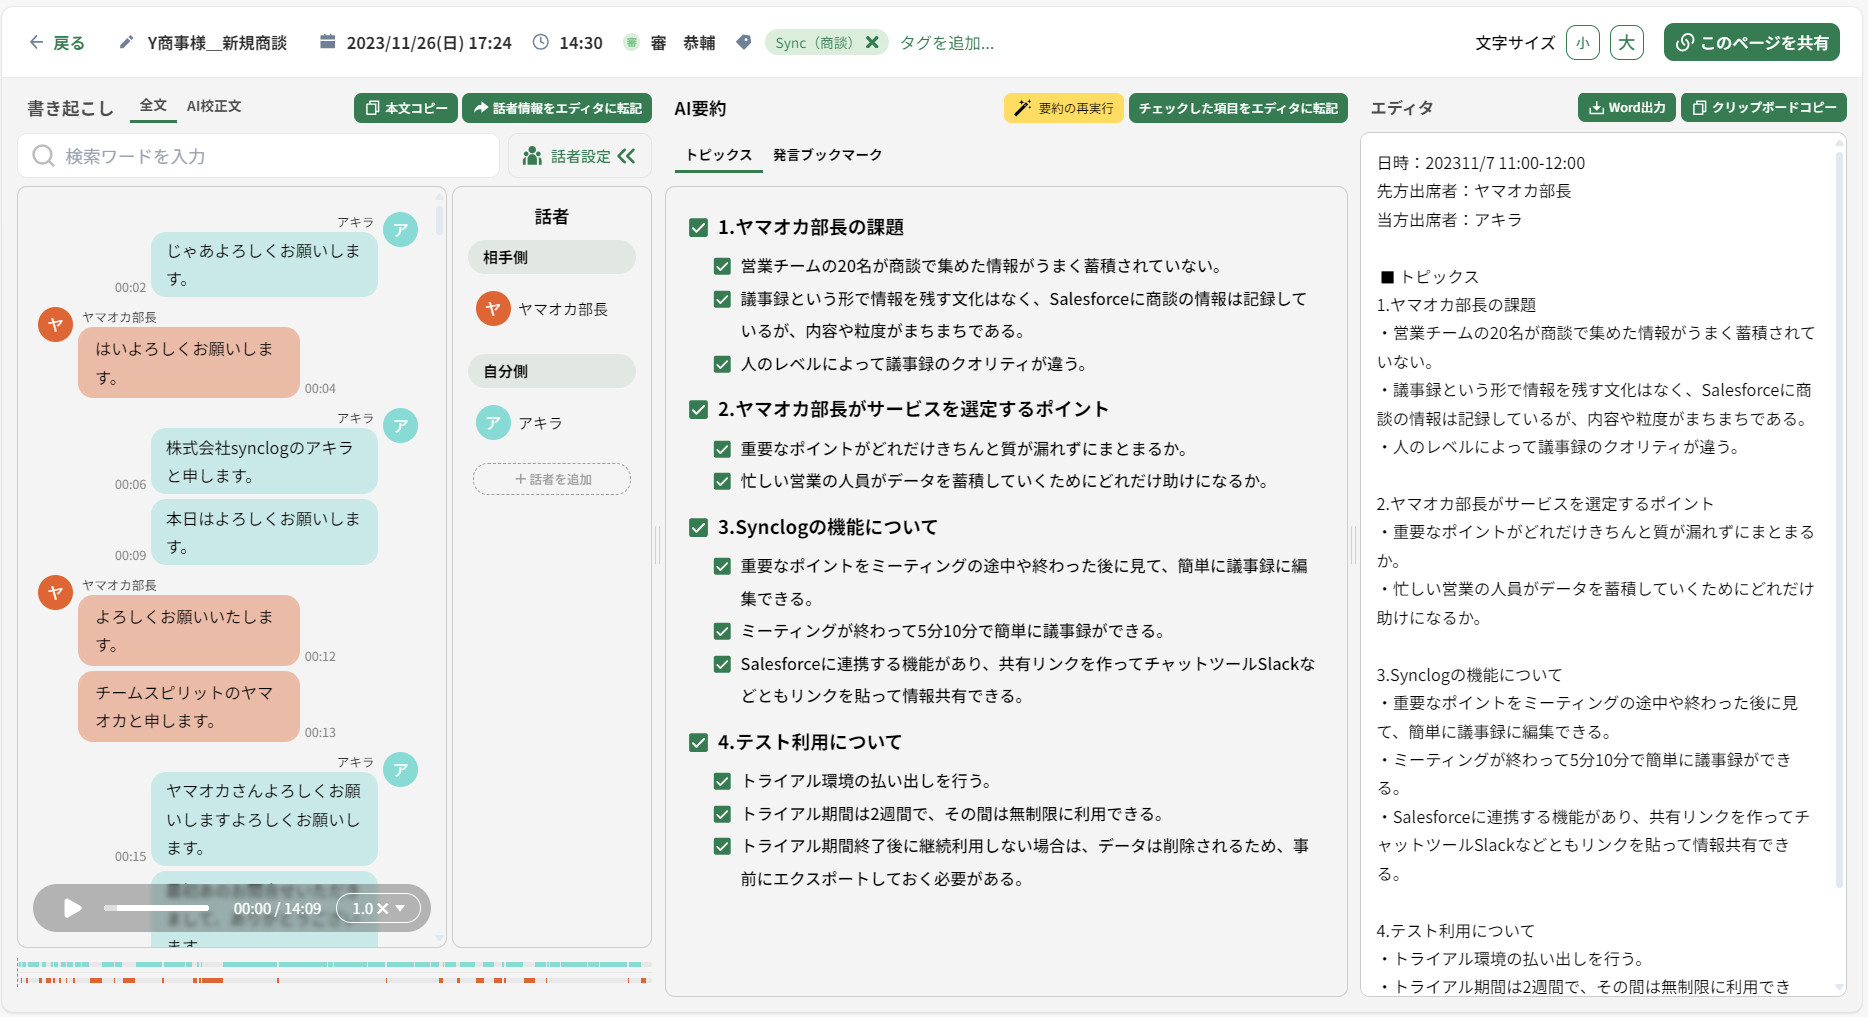This screenshot has width=1868, height=1017.
Task: Click タグを追加 to add a tag
Action: [x=946, y=43]
